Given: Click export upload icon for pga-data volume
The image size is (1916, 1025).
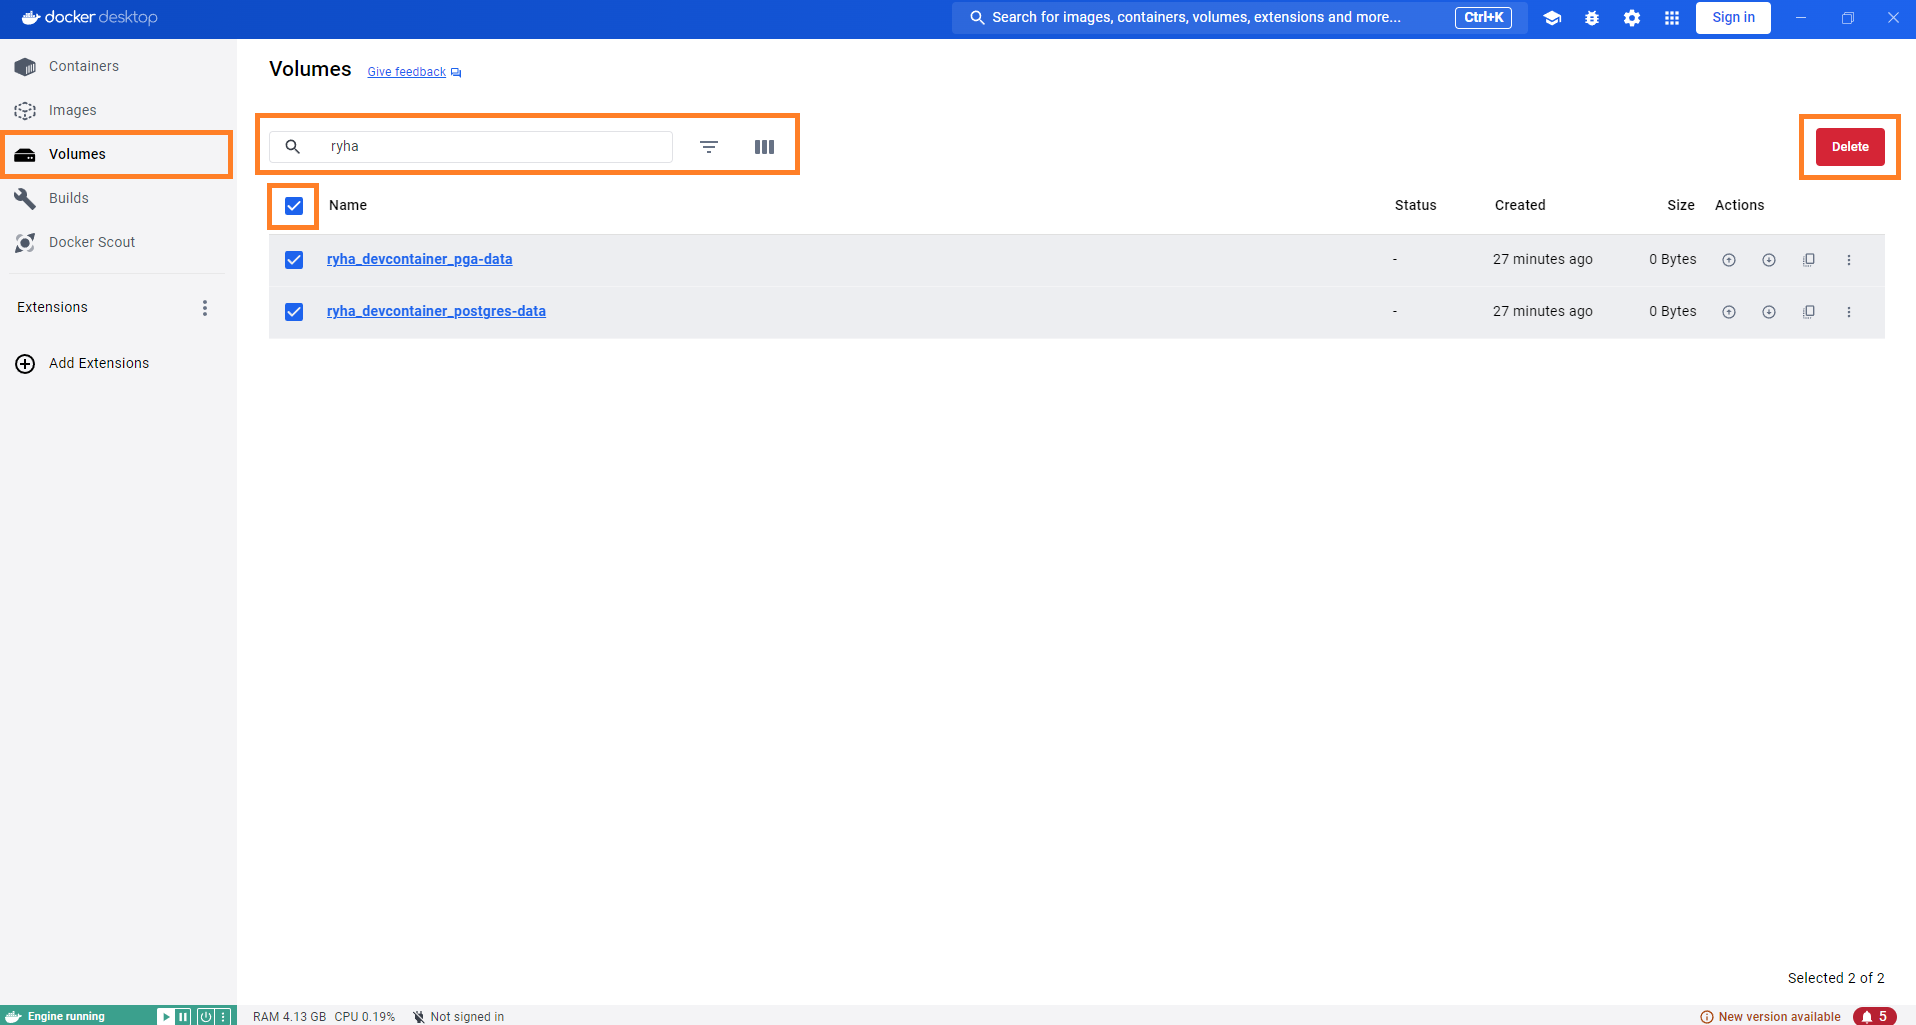Looking at the screenshot, I should tap(1729, 260).
